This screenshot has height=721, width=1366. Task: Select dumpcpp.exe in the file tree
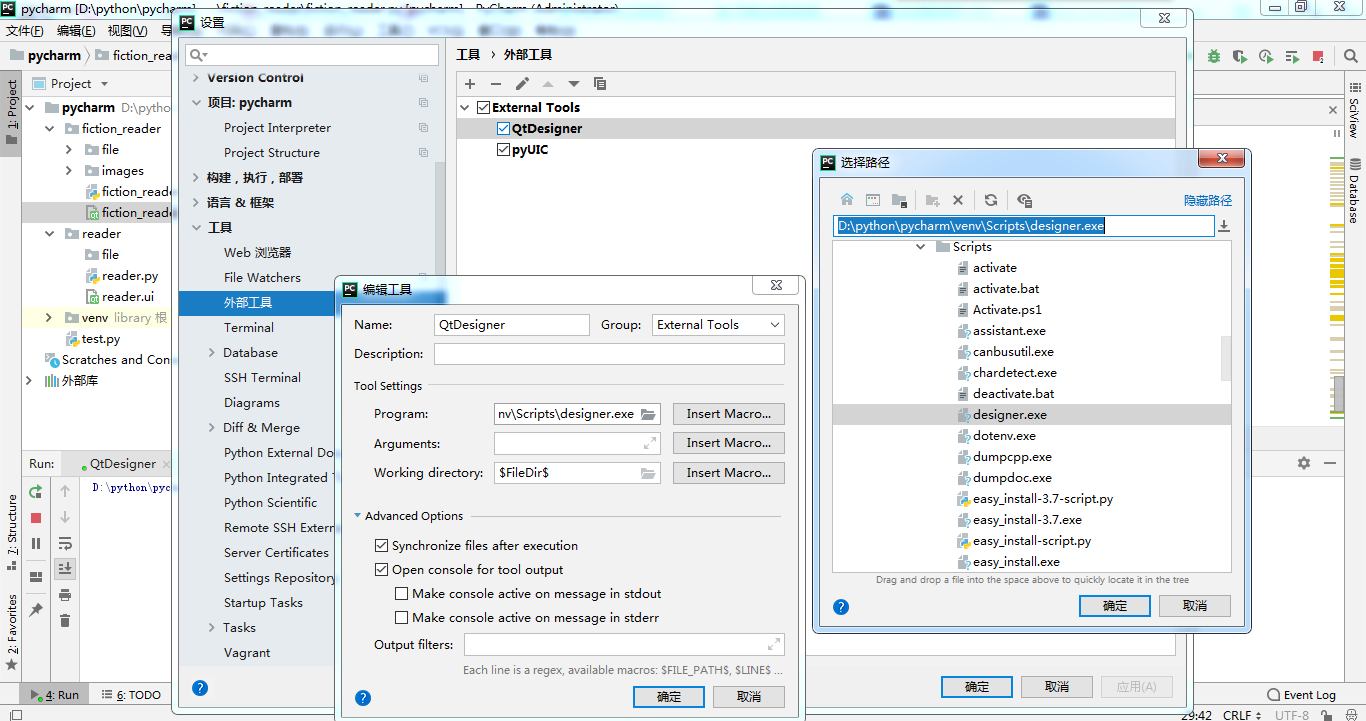tap(1012, 457)
